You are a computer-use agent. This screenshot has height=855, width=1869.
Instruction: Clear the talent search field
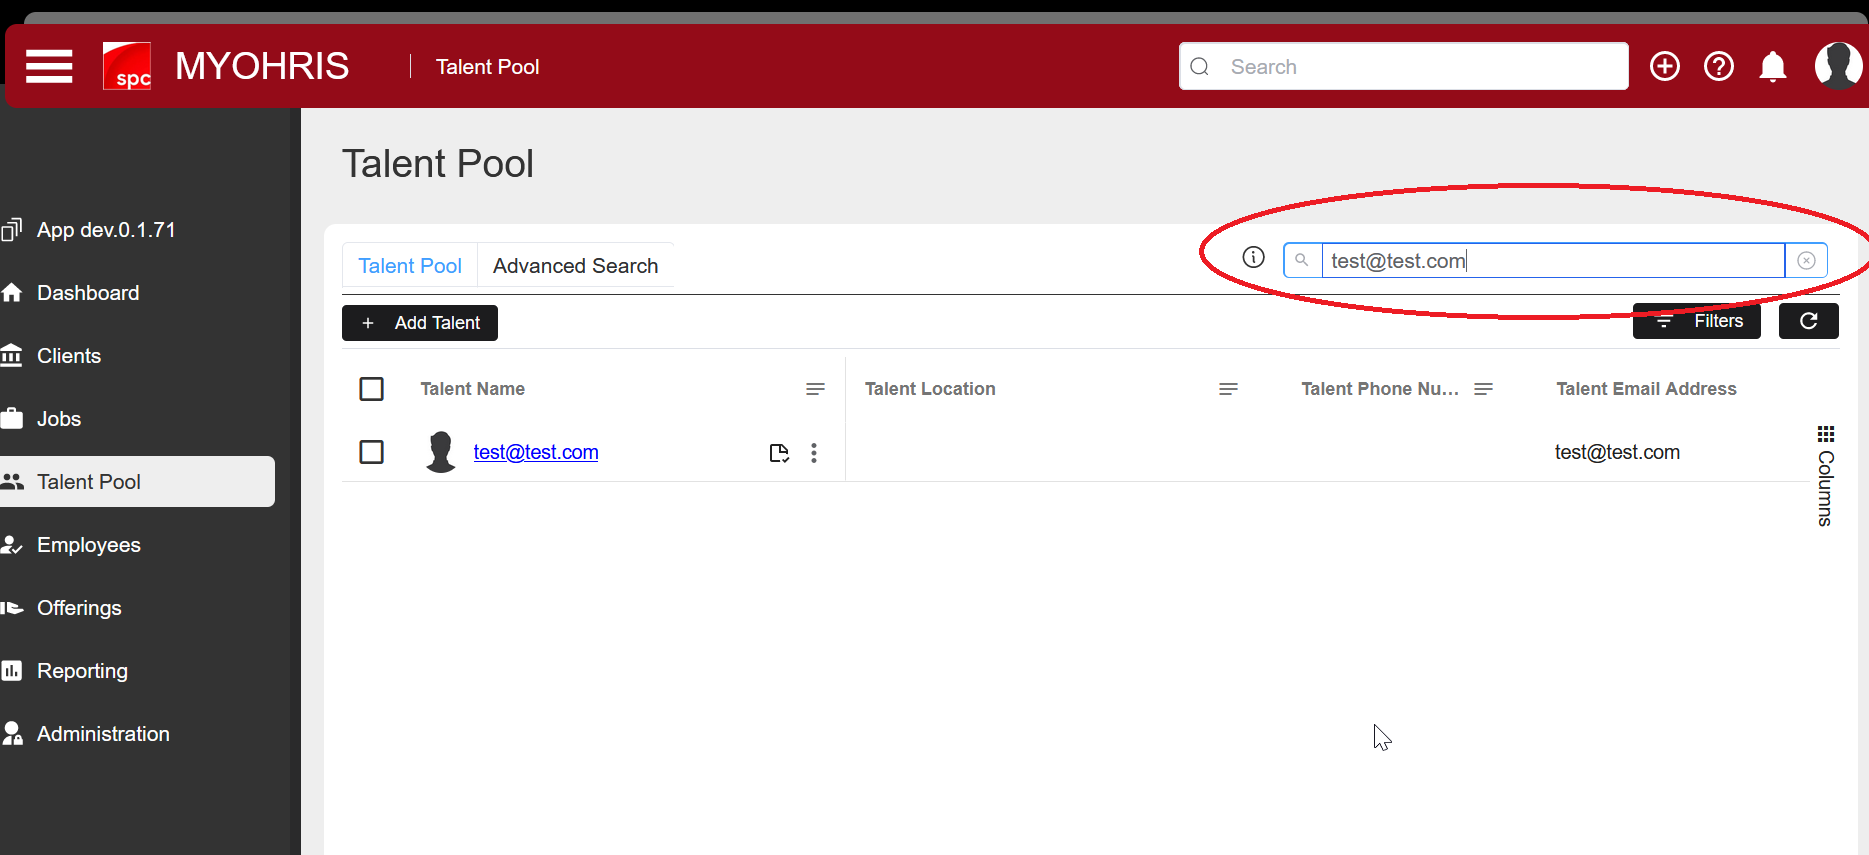(1806, 261)
